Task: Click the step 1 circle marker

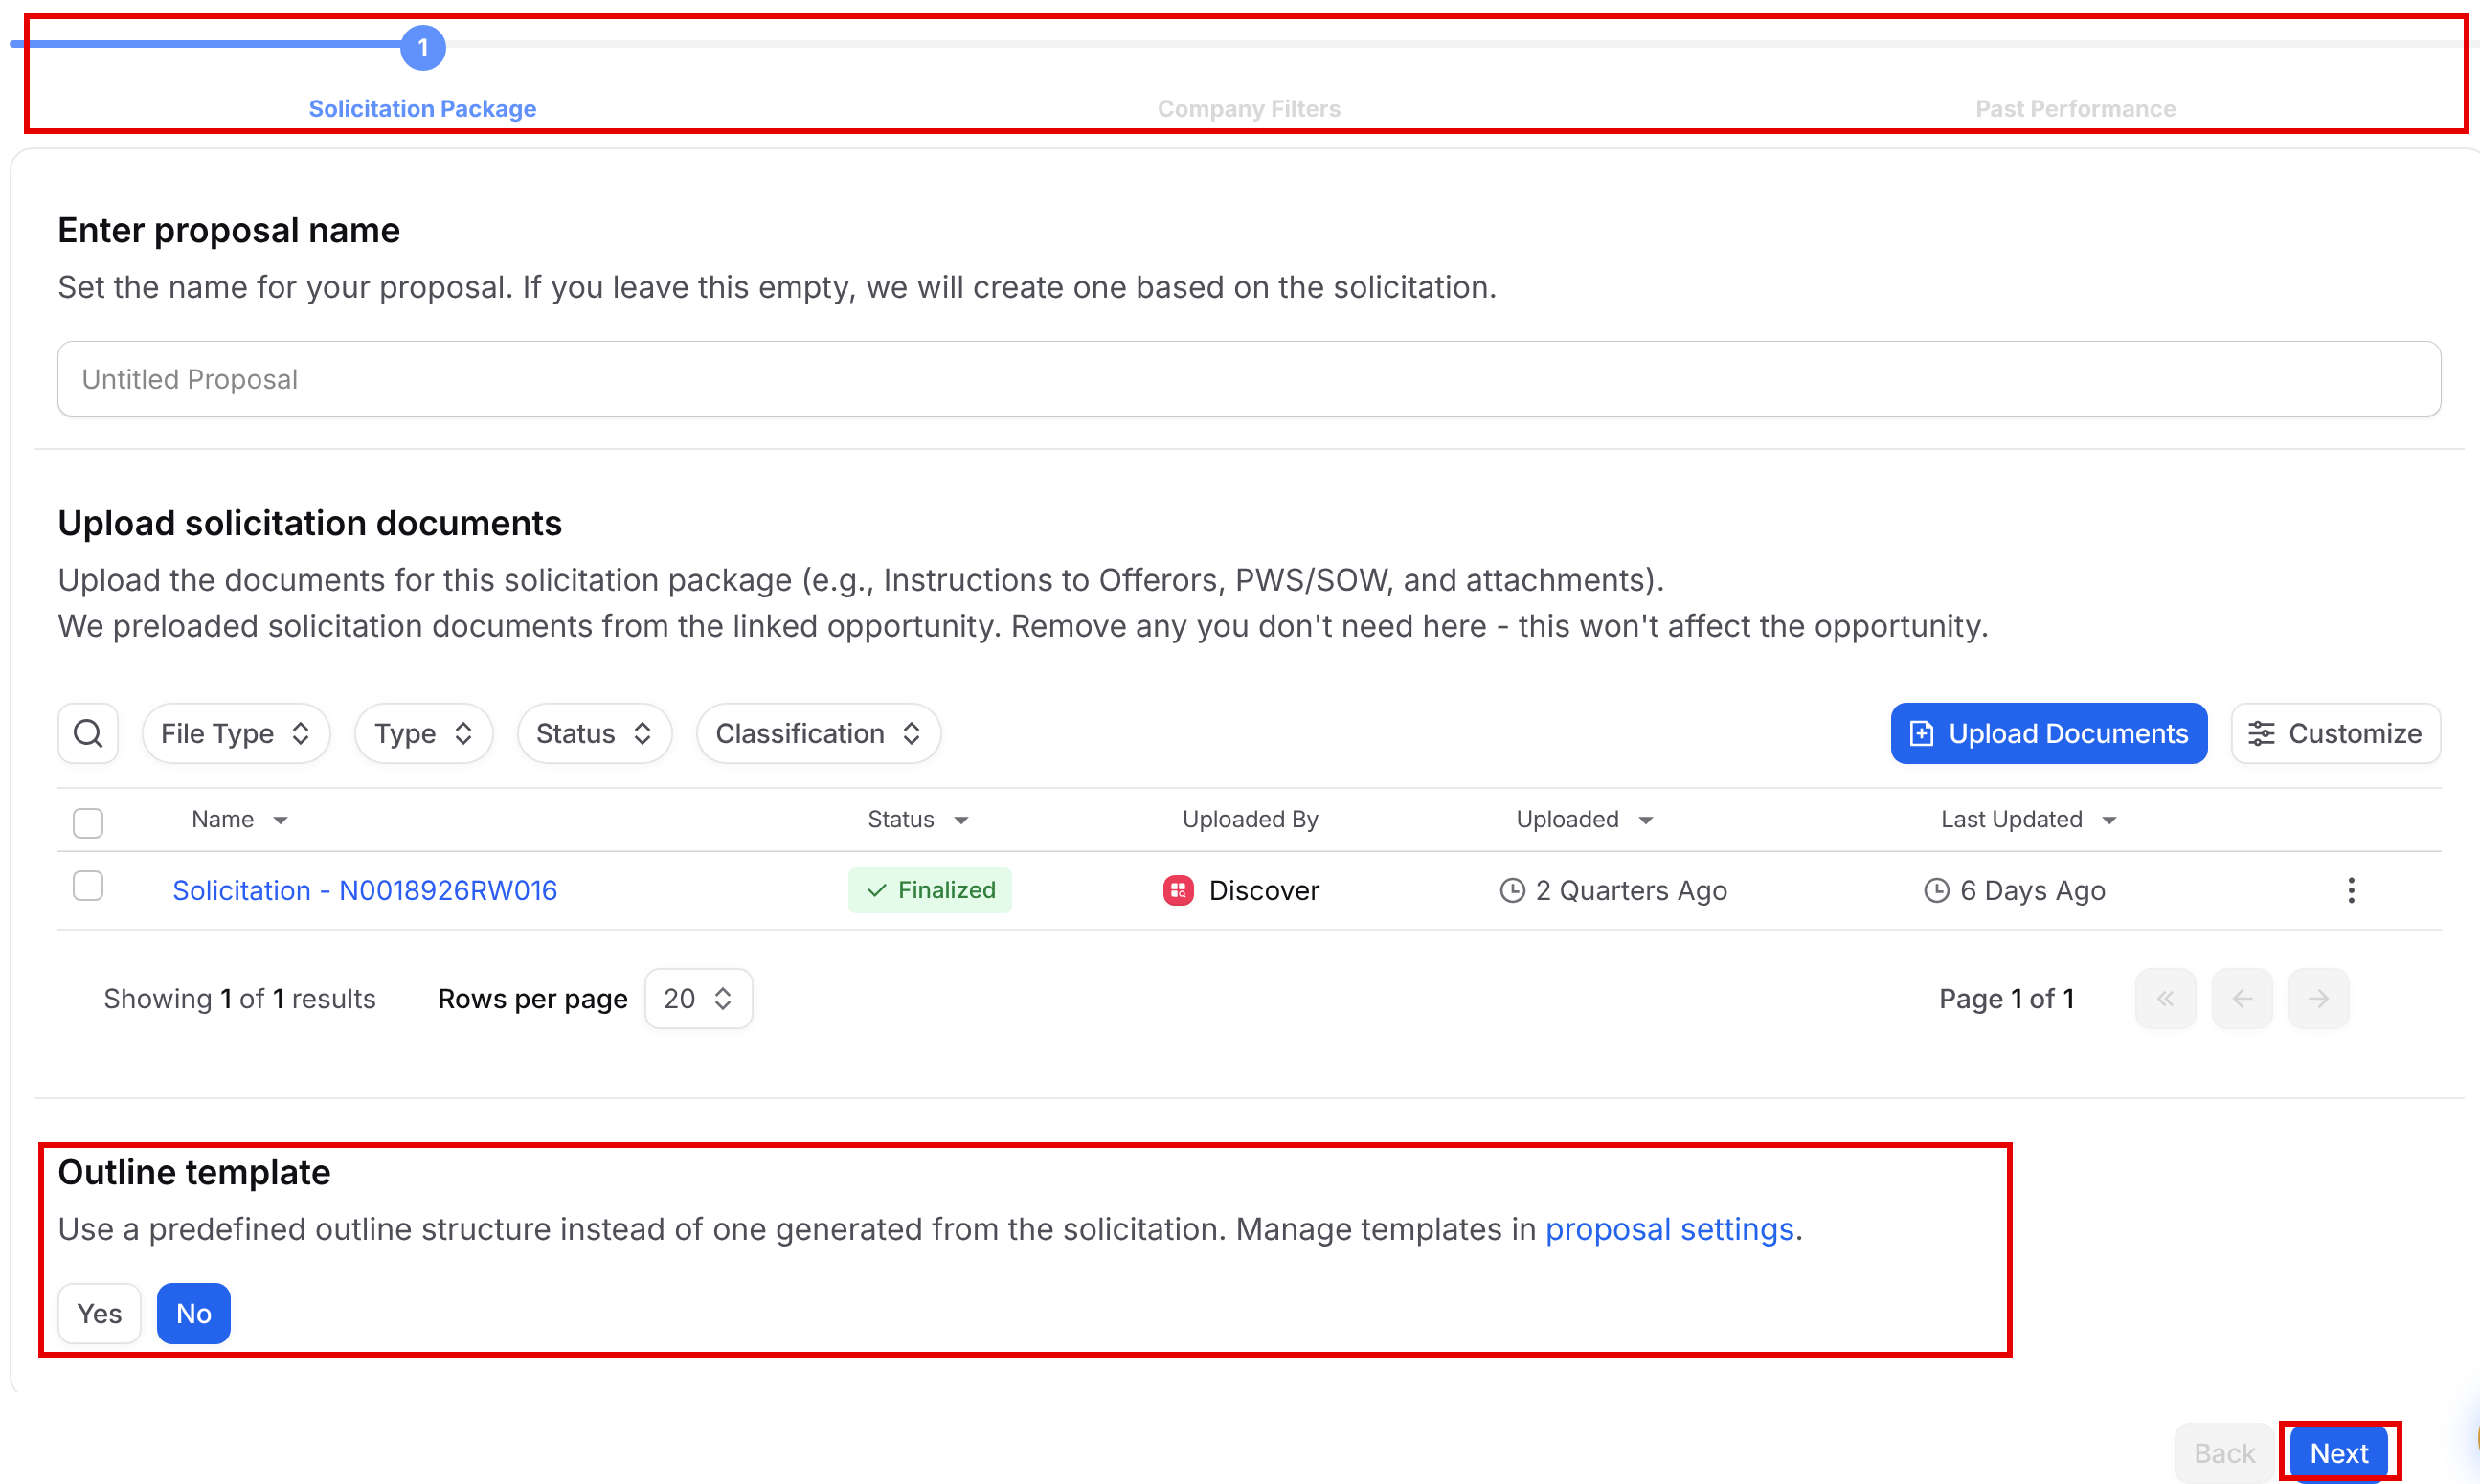Action: tap(423, 47)
